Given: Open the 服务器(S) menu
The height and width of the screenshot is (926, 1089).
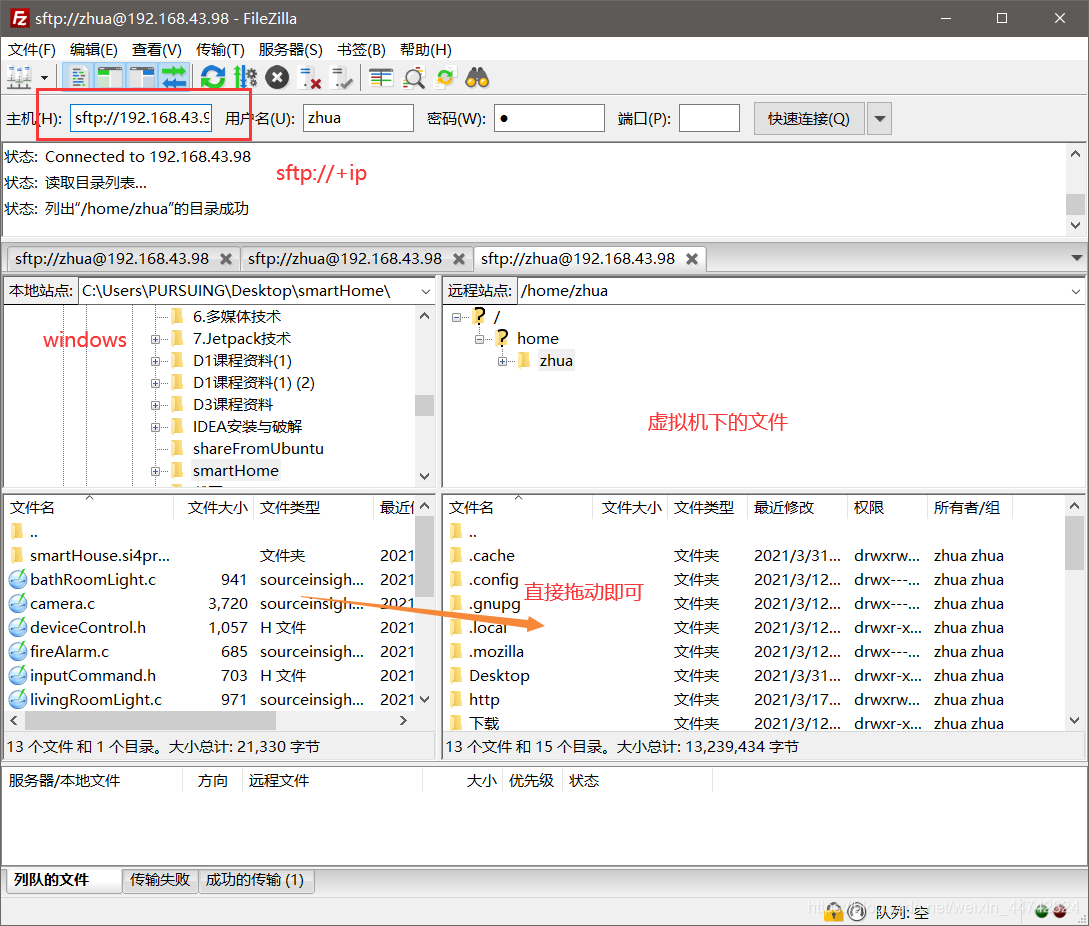Looking at the screenshot, I should pos(290,49).
